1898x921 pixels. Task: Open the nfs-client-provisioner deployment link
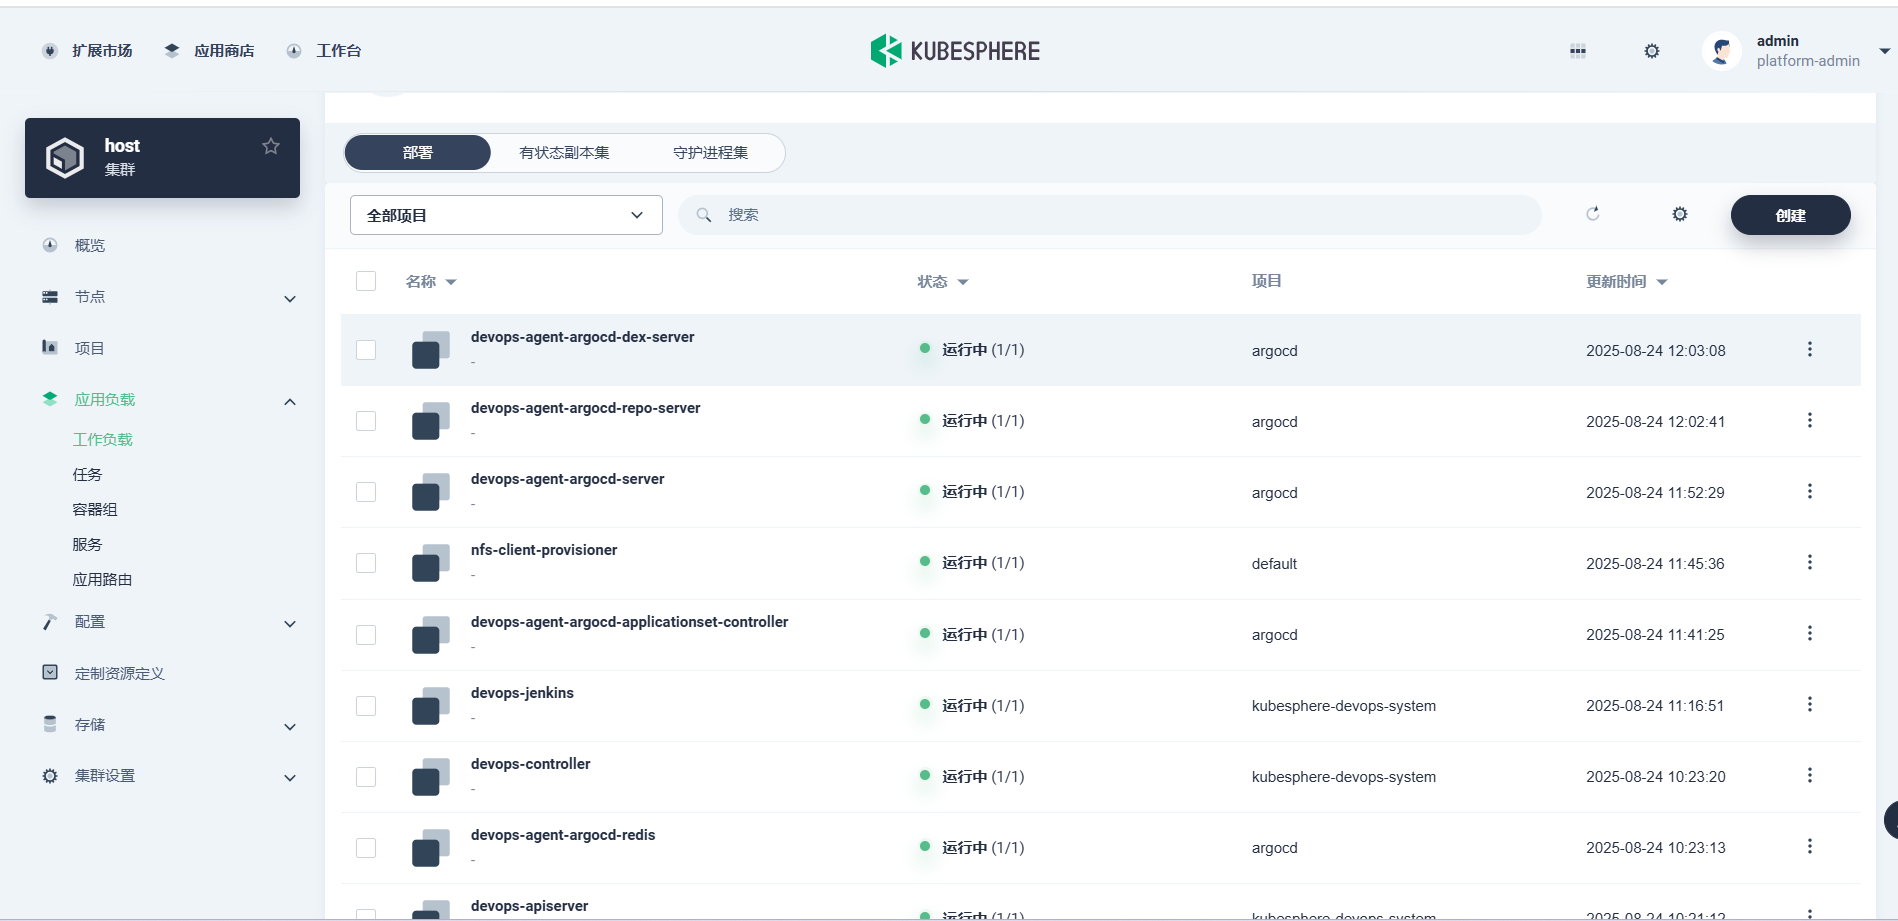pyautogui.click(x=544, y=550)
